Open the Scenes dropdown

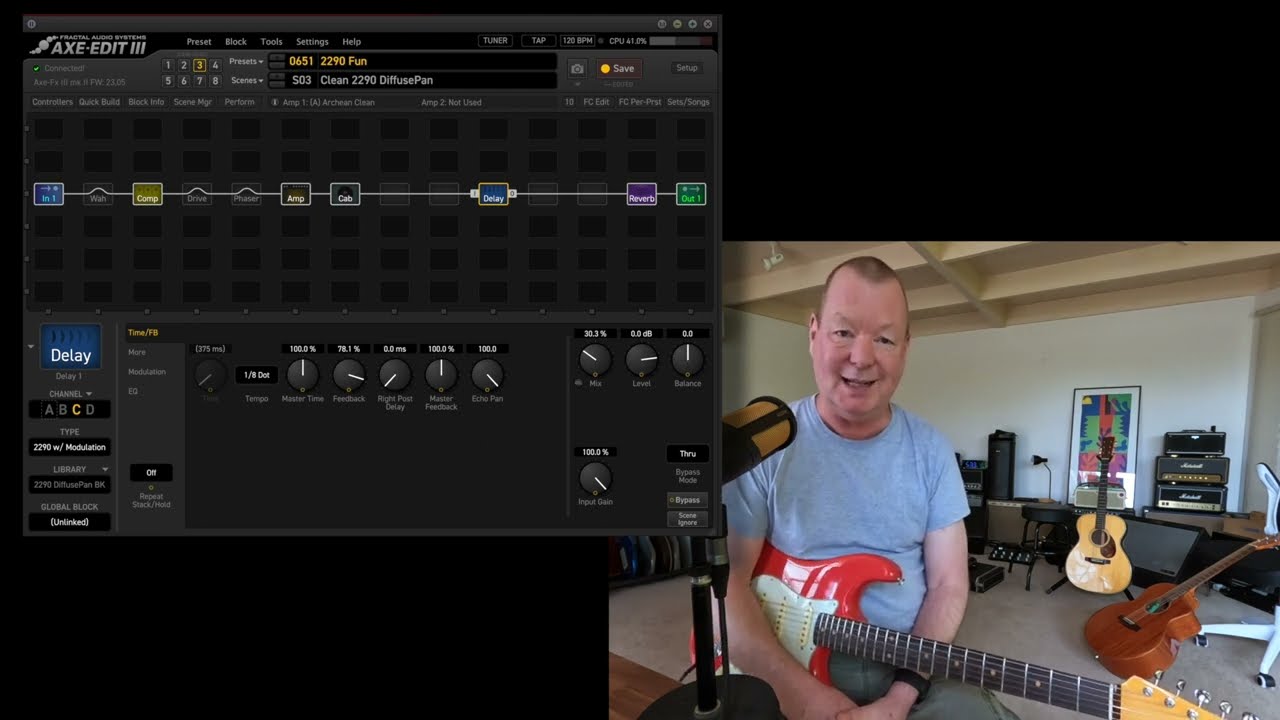[247, 80]
